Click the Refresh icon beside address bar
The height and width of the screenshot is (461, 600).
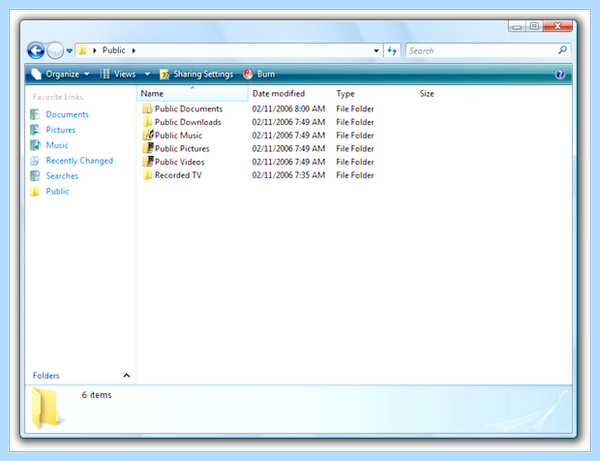point(392,50)
